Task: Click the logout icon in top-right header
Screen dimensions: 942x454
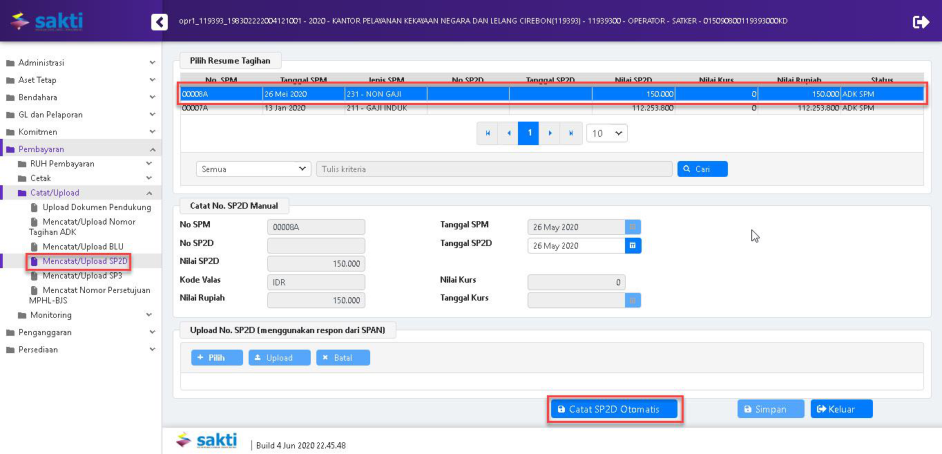Action: [920, 21]
